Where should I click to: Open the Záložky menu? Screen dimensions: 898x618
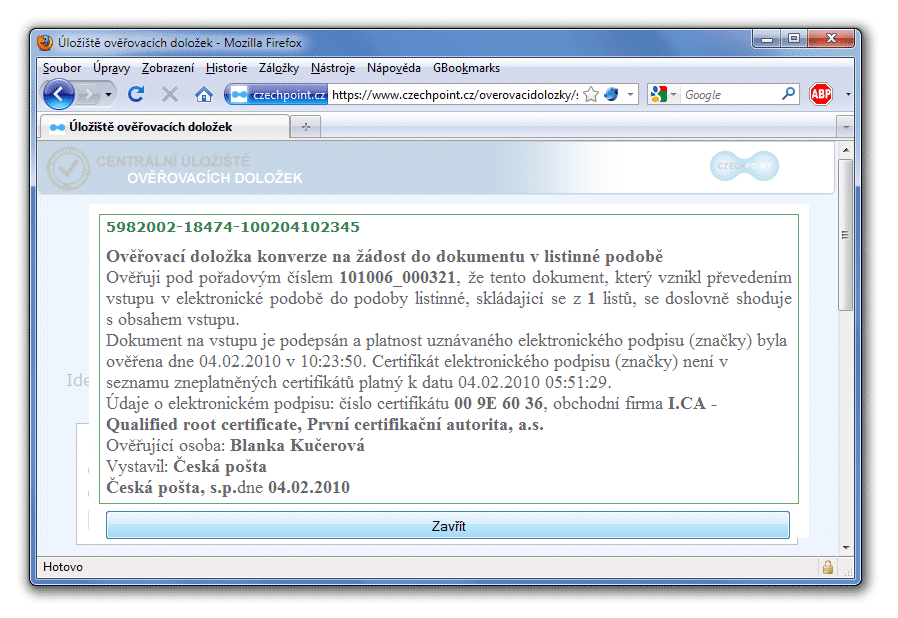pos(279,68)
